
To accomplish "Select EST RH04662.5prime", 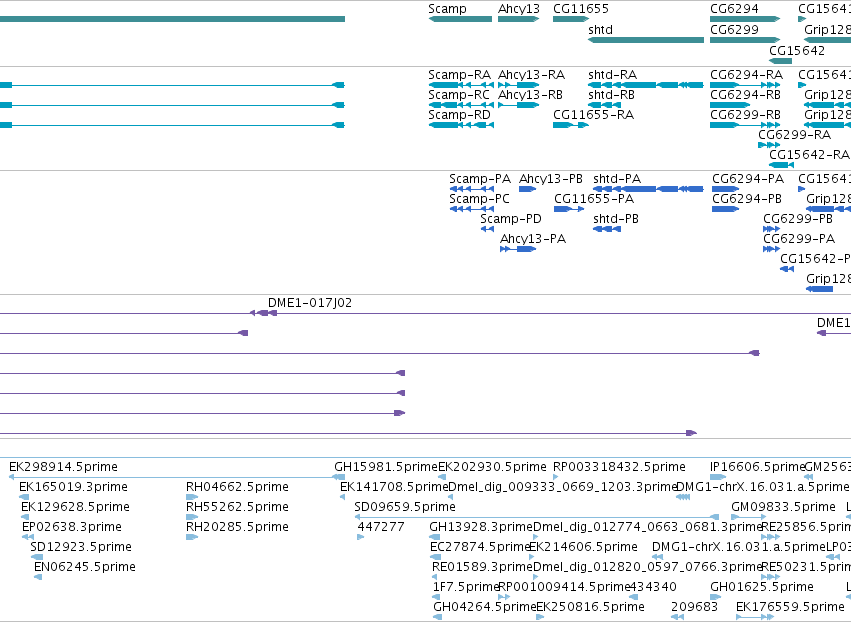I will coord(192,497).
